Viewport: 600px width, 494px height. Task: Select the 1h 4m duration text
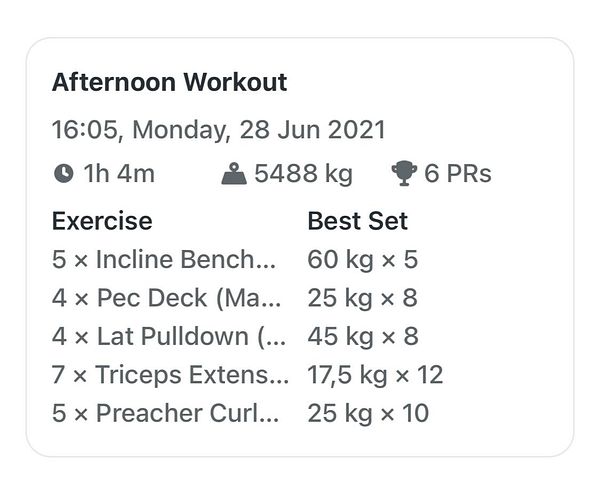point(119,174)
